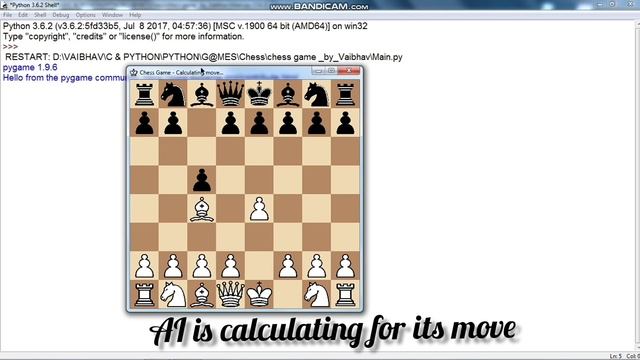Pick the white pawn on f2
Viewport: 640px width, 360px height.
(x=288, y=266)
